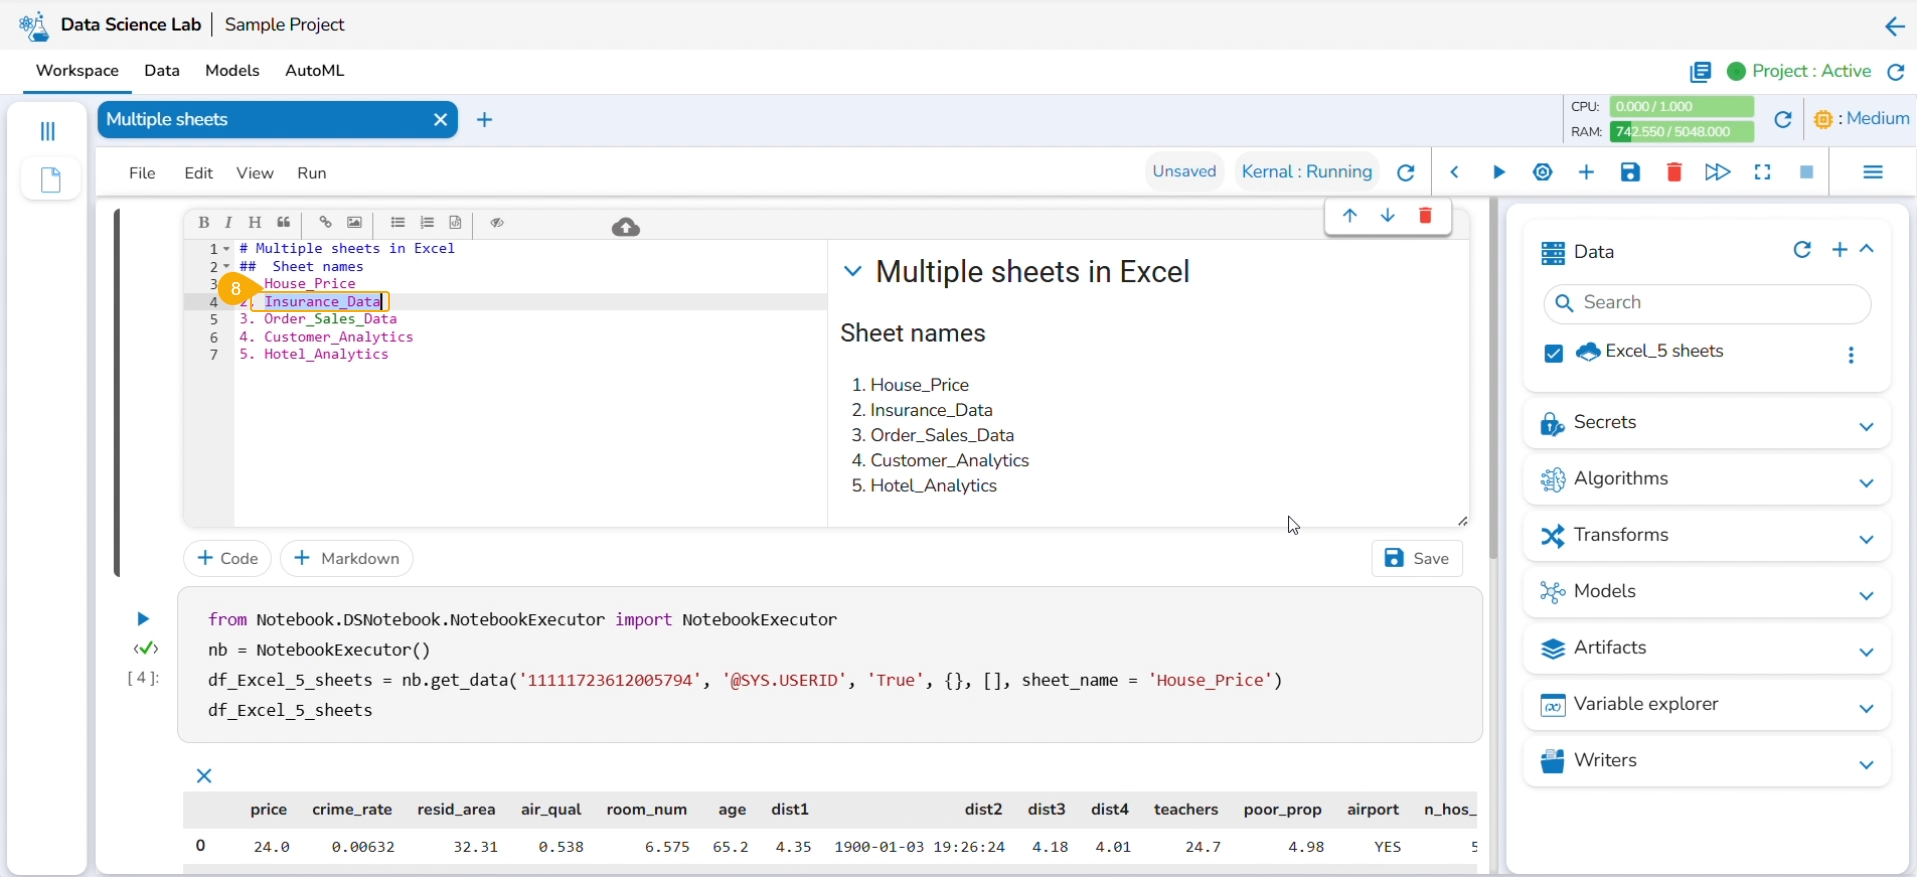The height and width of the screenshot is (877, 1917).
Task: Toggle fullscreen mode for the notebook
Action: 1762,173
